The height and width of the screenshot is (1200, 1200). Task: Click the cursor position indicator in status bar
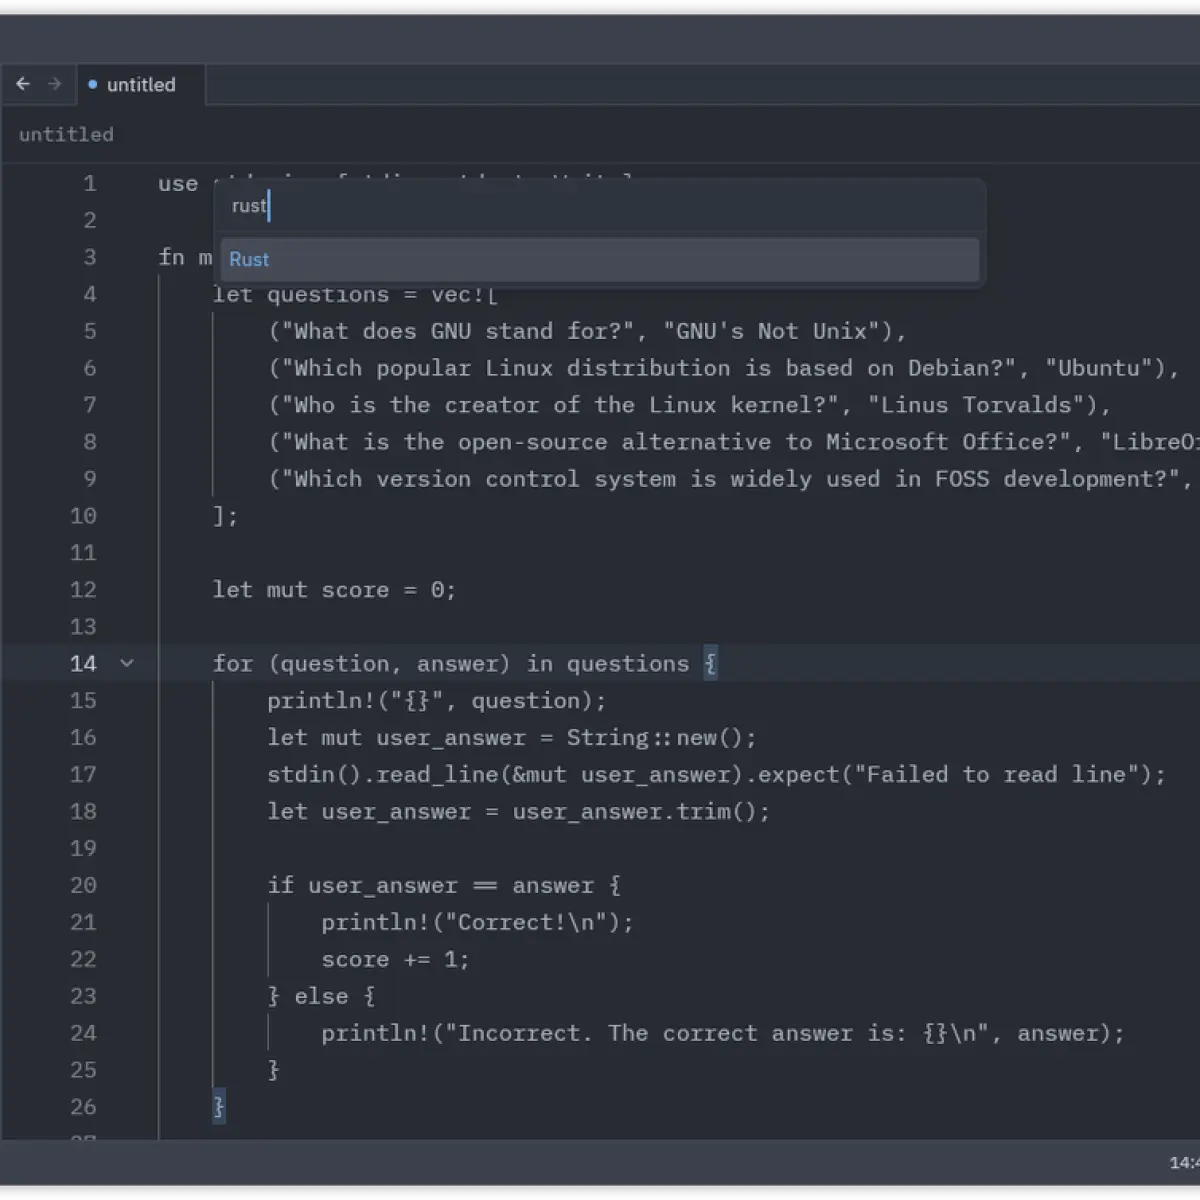click(1185, 1163)
